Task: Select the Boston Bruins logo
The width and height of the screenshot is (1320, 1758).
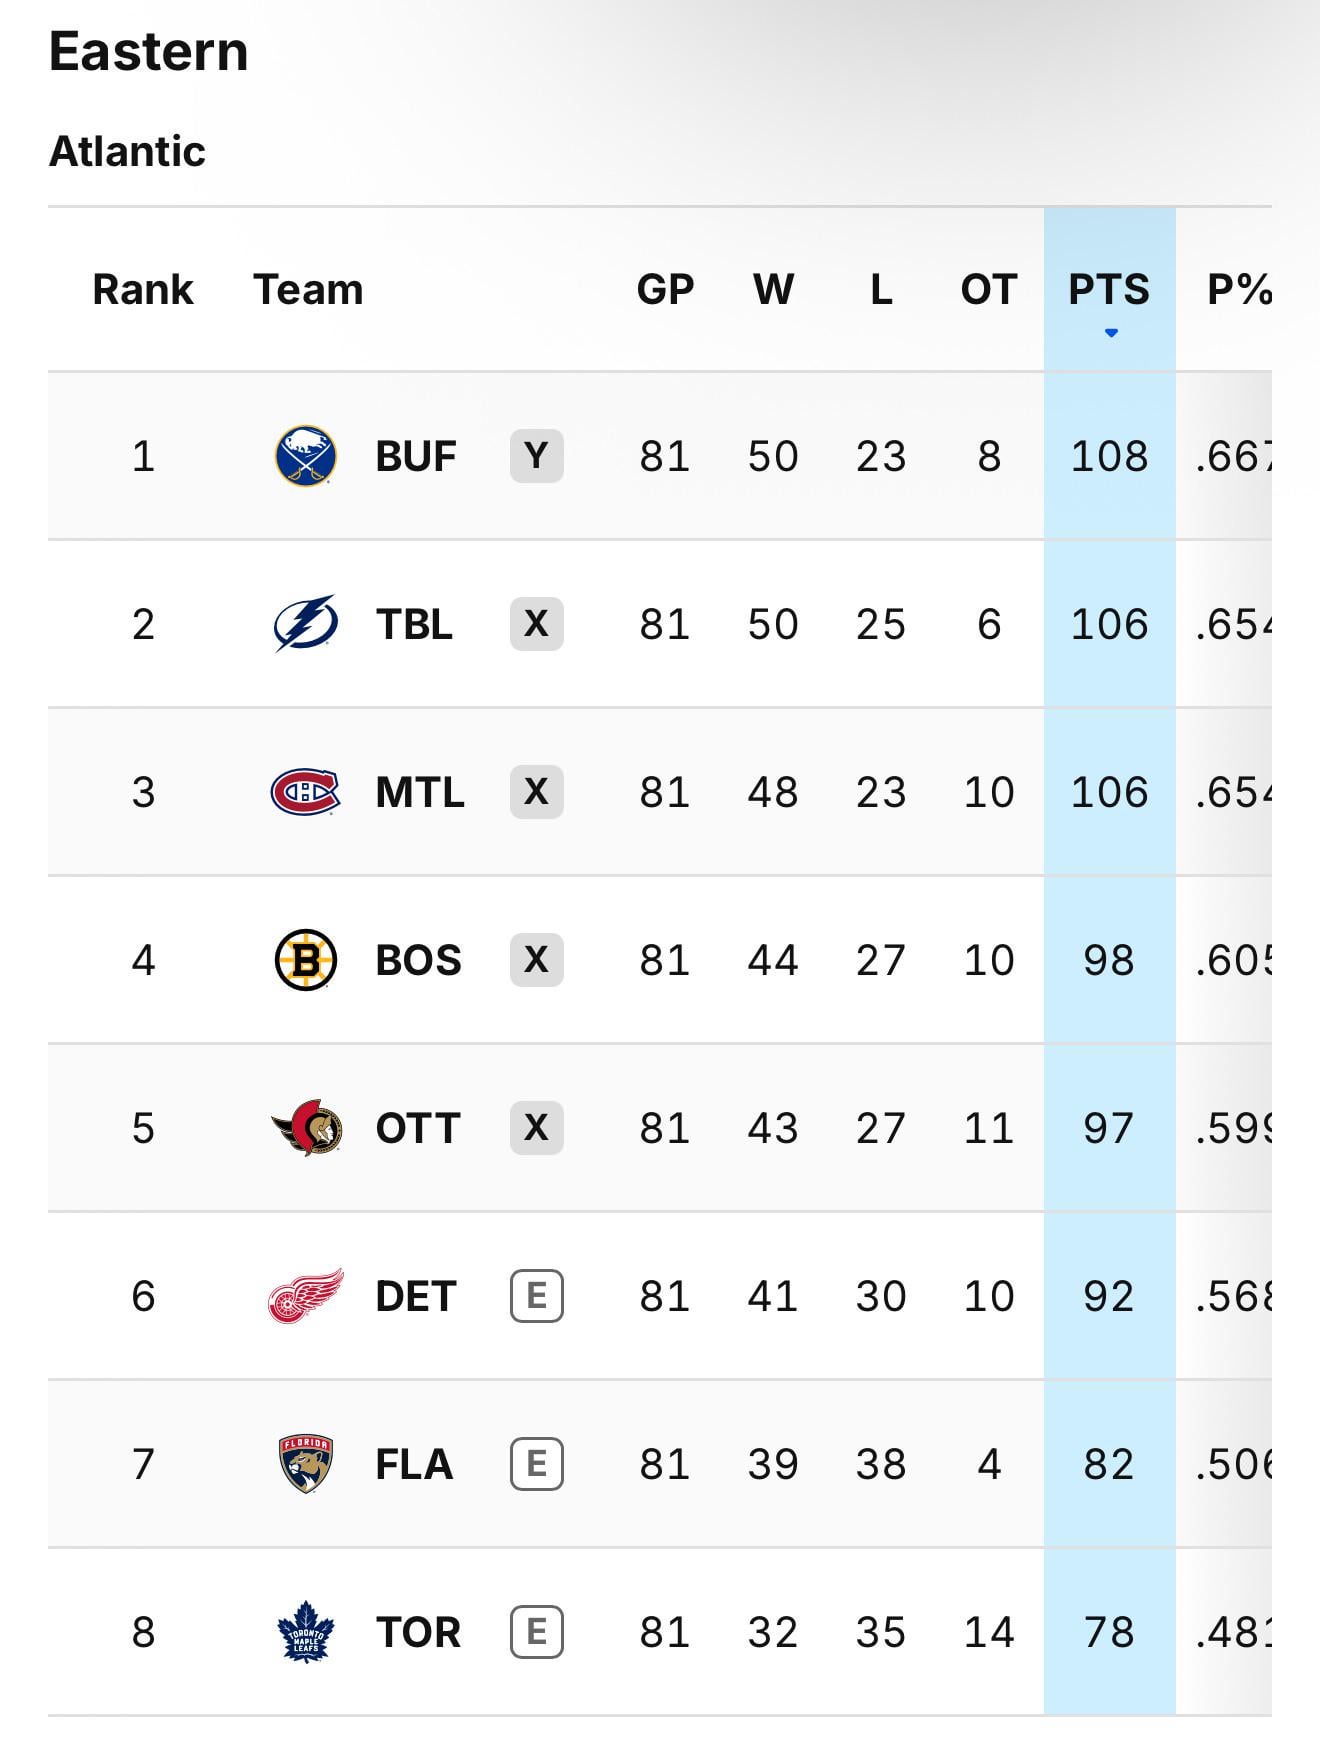Action: pyautogui.click(x=306, y=960)
